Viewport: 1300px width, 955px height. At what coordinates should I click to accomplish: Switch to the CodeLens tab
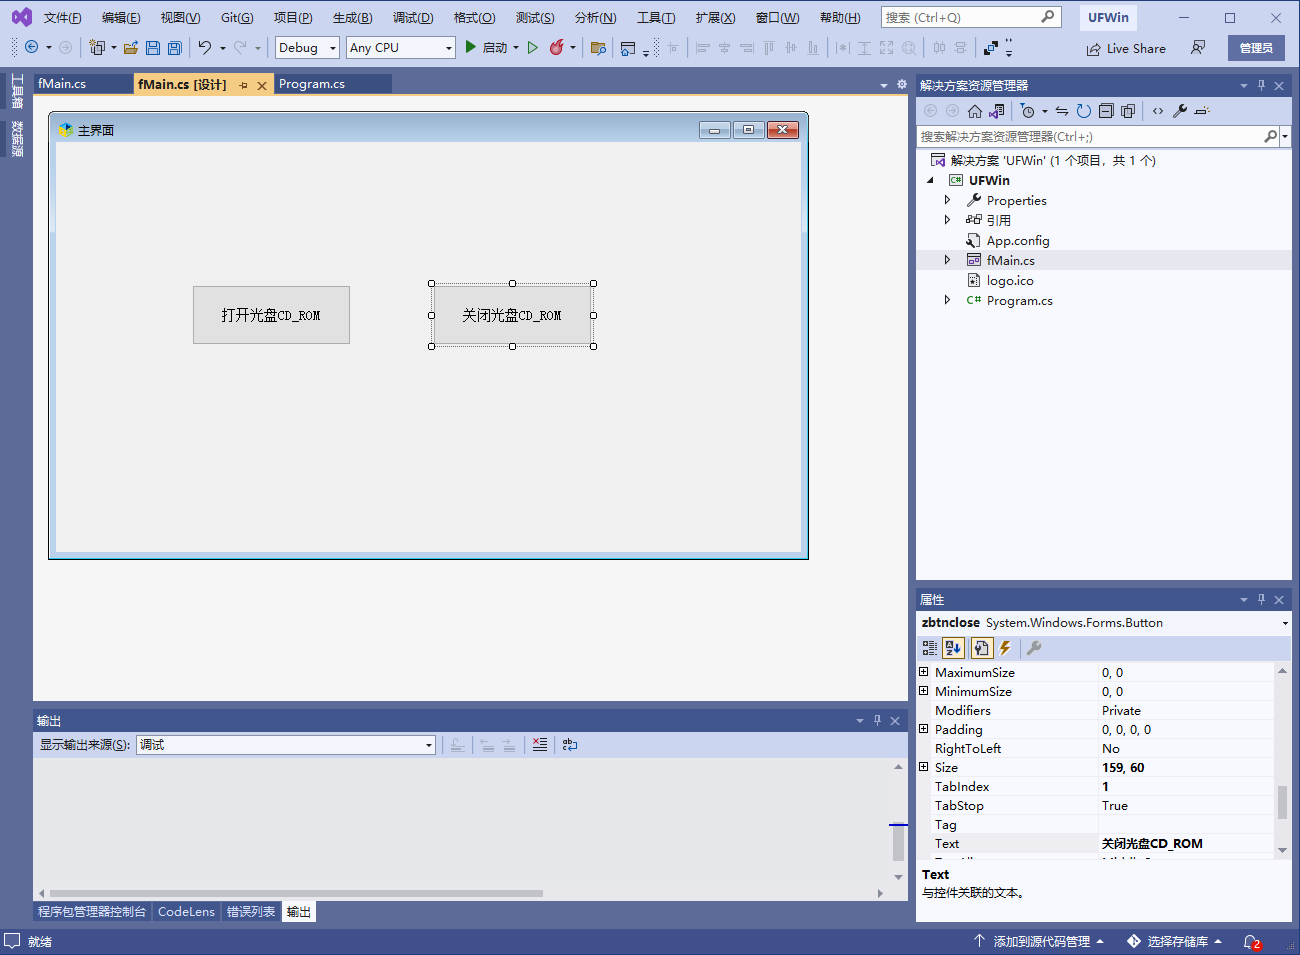(x=186, y=912)
